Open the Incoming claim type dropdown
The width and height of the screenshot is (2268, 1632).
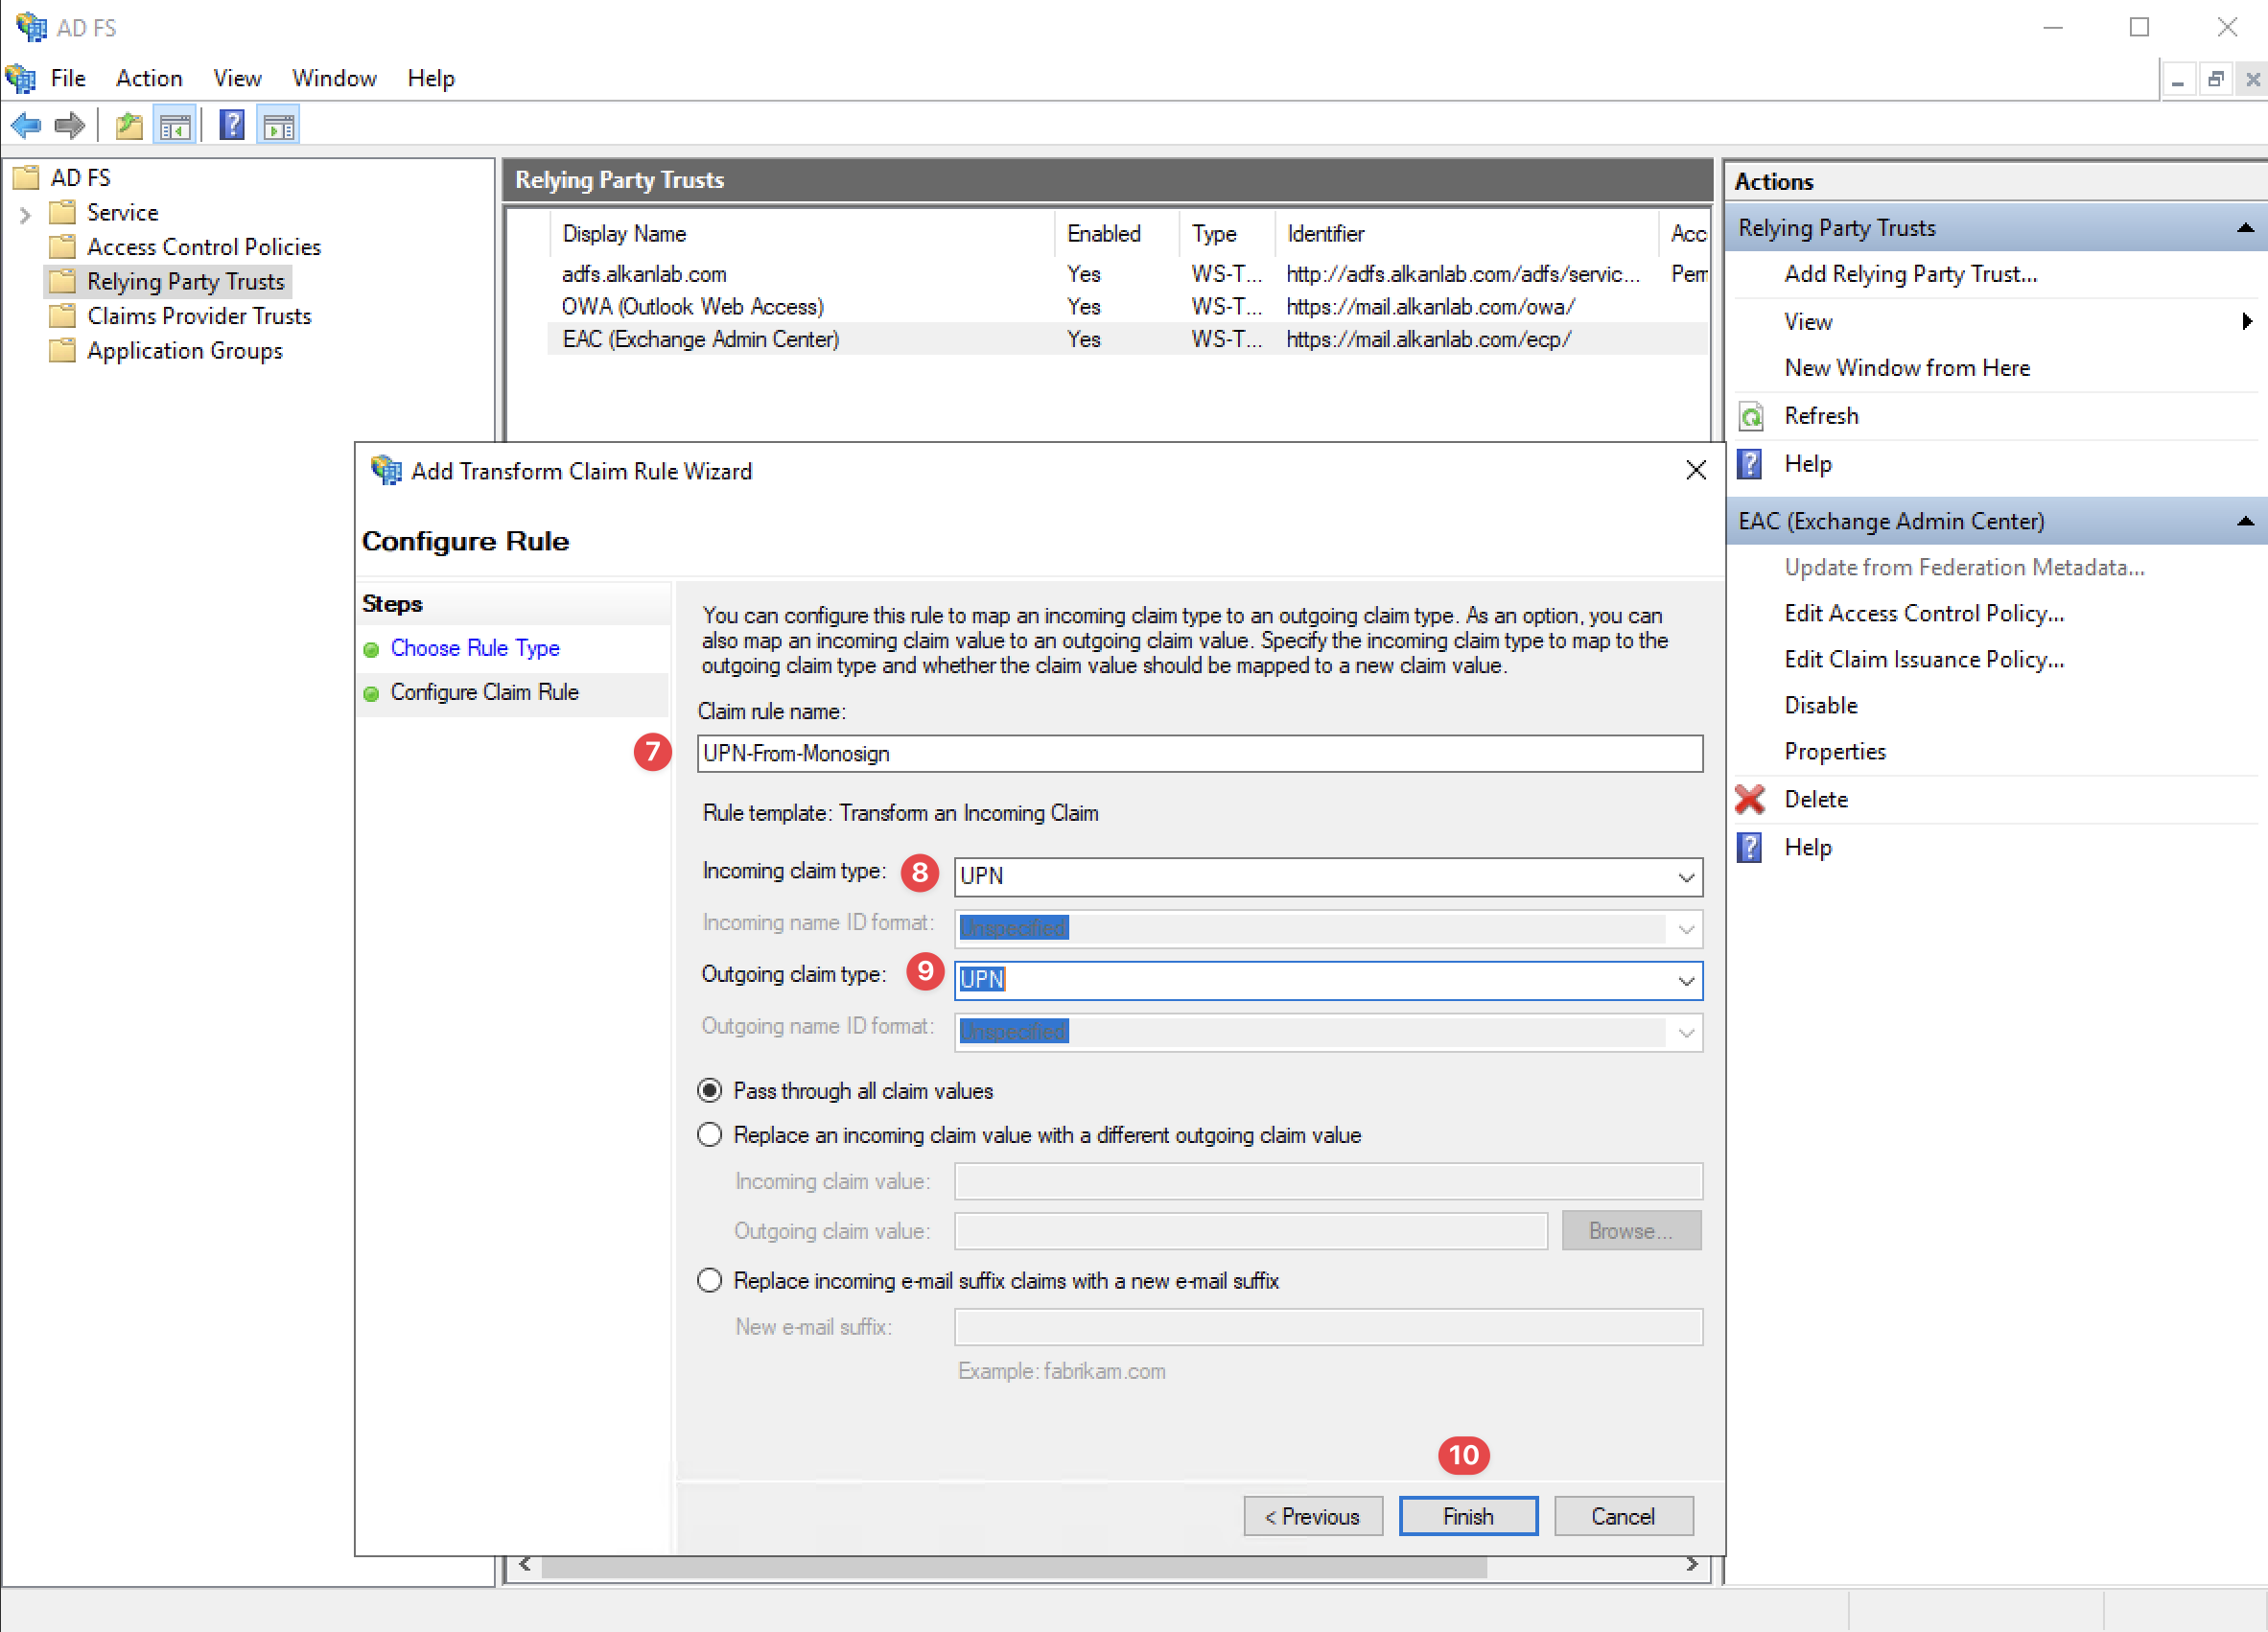click(1686, 876)
